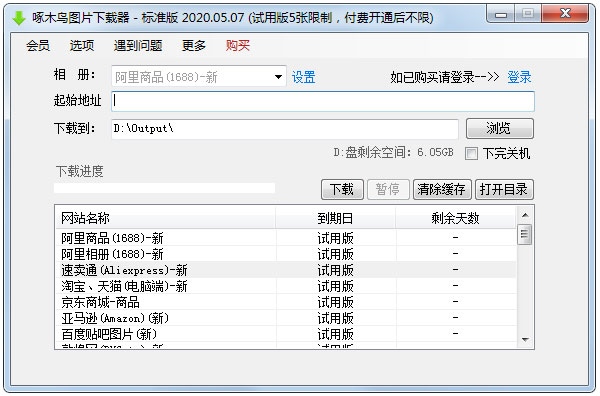Click the list scrollbar down arrow

click(525, 339)
